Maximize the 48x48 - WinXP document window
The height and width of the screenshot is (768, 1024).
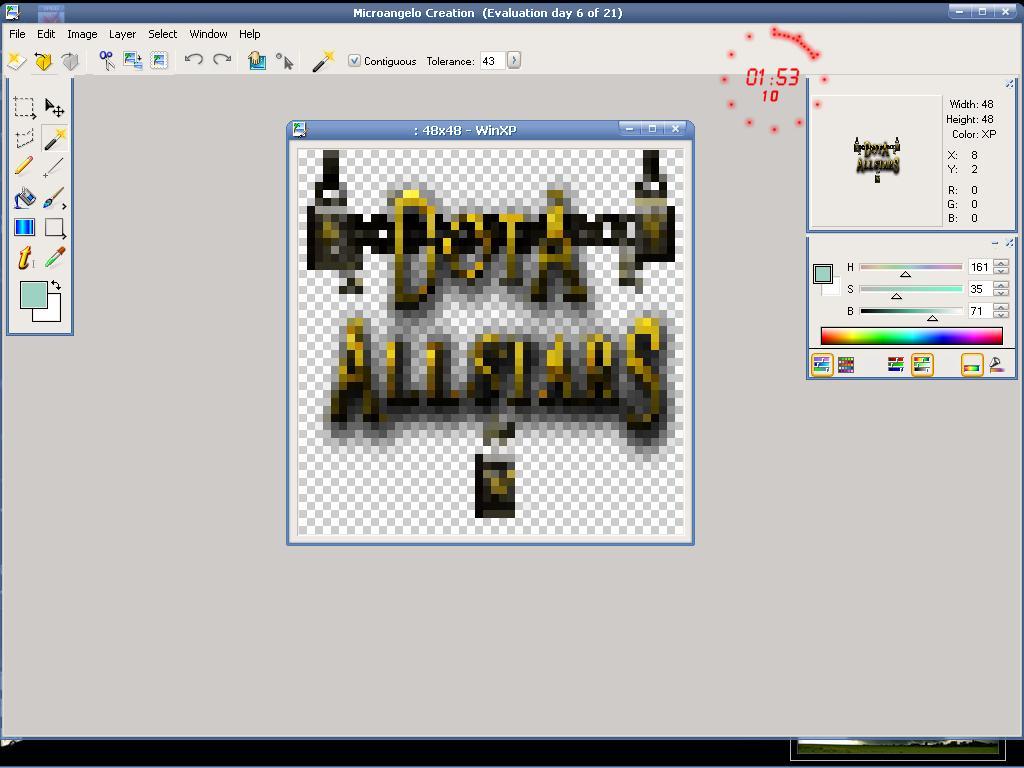[652, 129]
